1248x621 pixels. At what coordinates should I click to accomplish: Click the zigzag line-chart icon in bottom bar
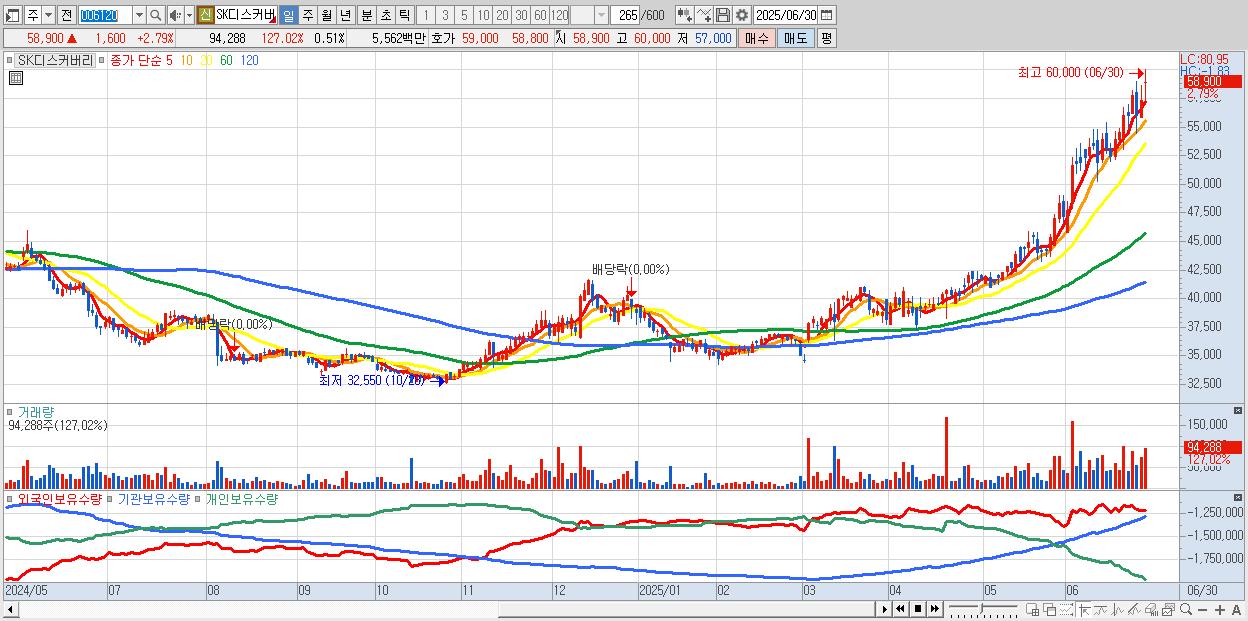tap(1118, 609)
